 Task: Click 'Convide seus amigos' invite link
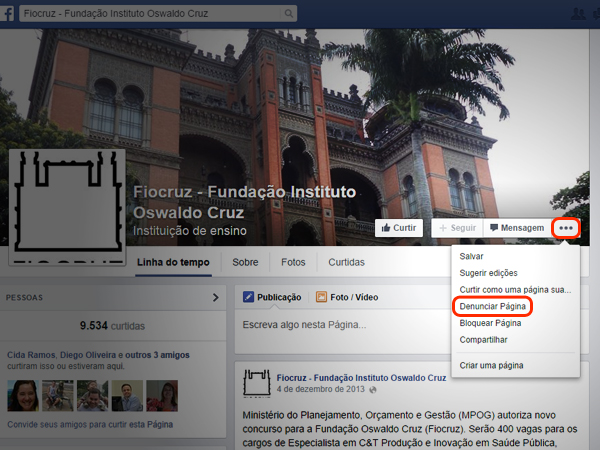[x=90, y=424]
